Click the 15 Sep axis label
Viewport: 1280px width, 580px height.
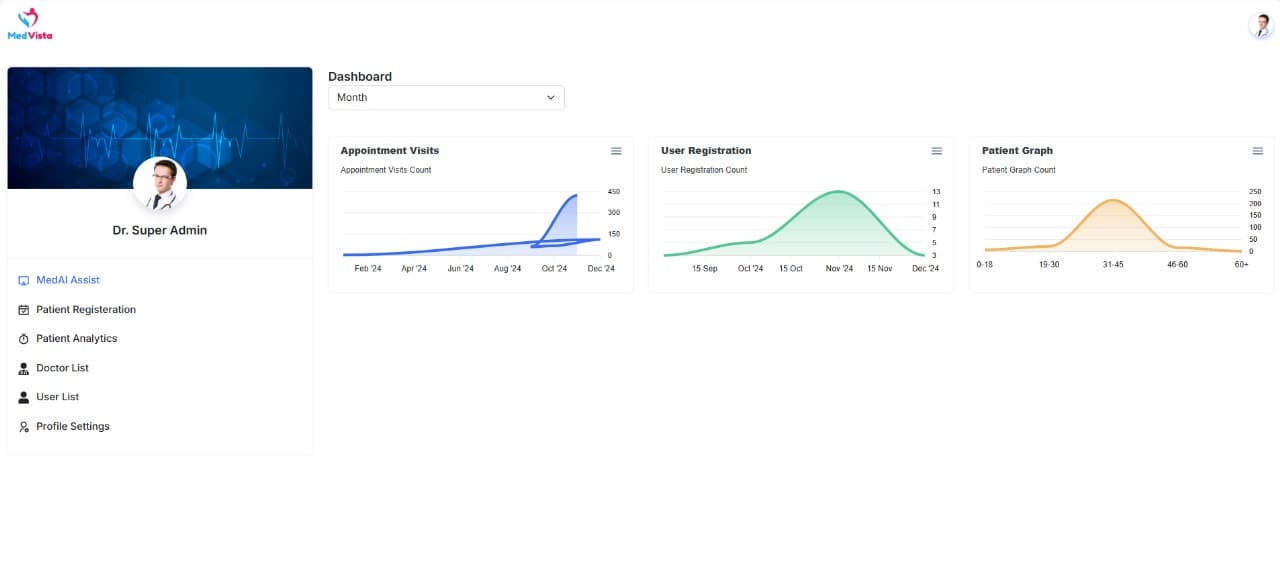705,269
